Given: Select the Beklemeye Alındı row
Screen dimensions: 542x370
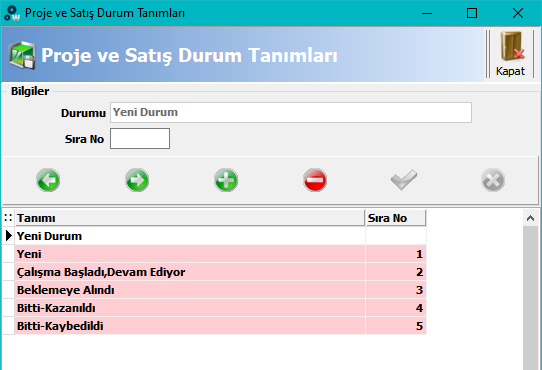Looking at the screenshot, I should pos(221,290).
